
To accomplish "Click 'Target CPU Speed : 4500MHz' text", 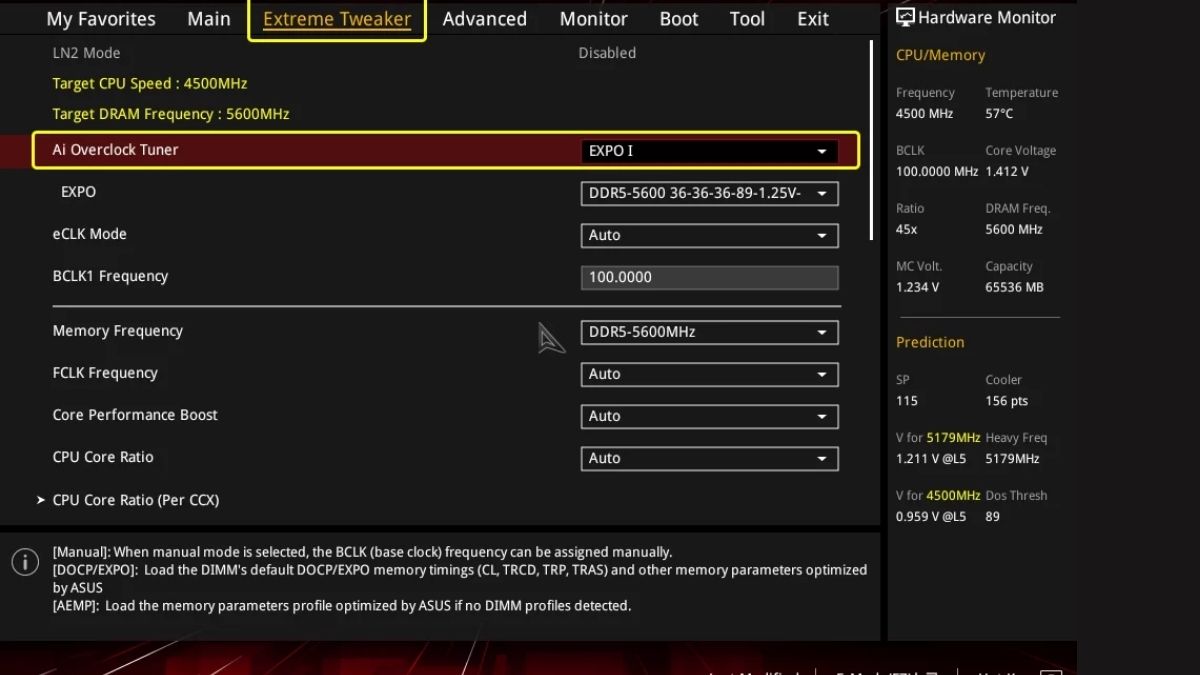I will pyautogui.click(x=150, y=84).
